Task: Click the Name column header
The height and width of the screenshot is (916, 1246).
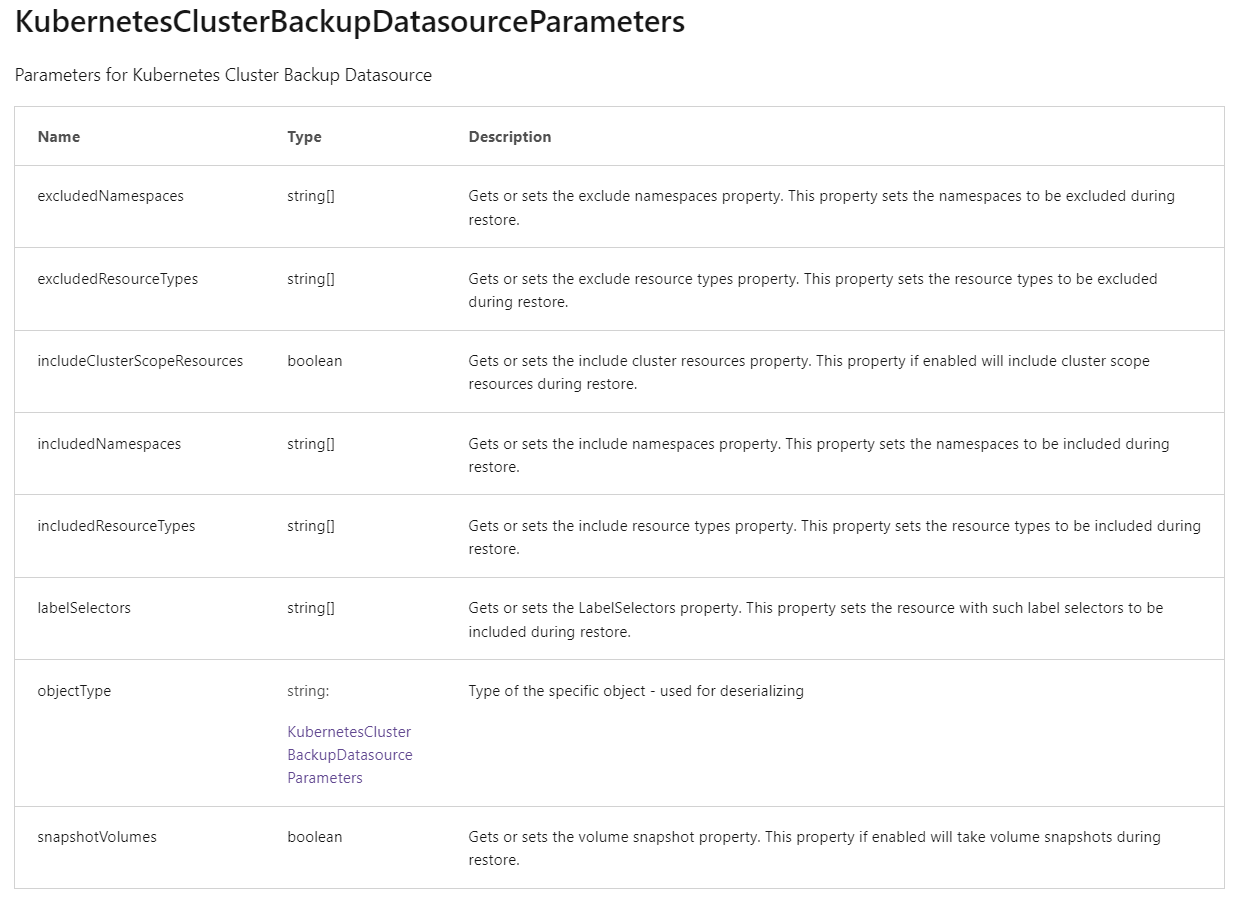Action: pyautogui.click(x=58, y=136)
